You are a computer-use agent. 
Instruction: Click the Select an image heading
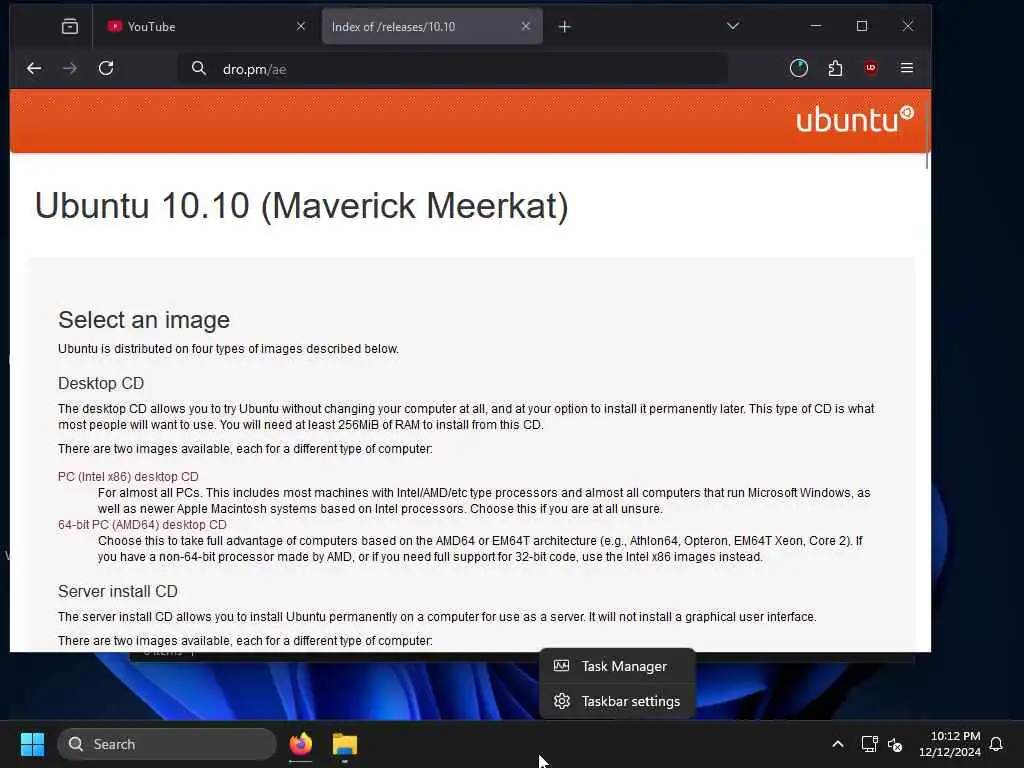point(144,320)
